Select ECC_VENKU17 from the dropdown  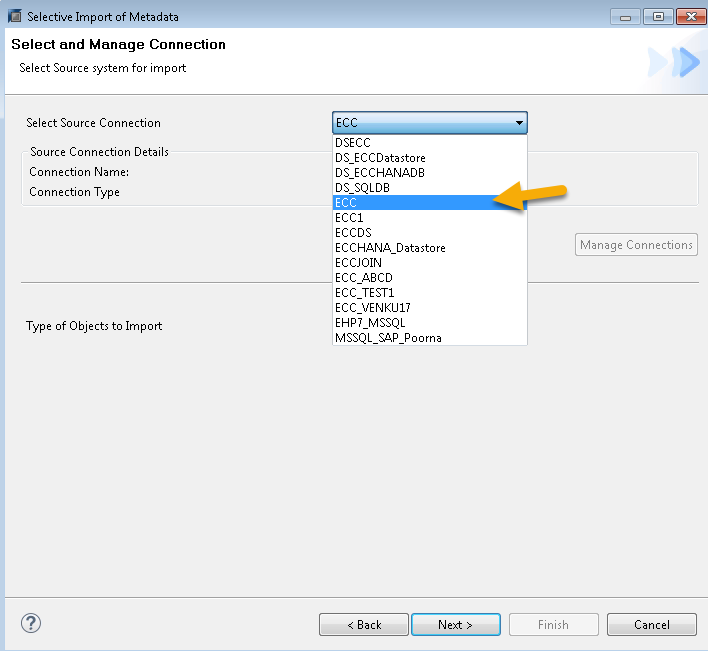tap(430, 308)
